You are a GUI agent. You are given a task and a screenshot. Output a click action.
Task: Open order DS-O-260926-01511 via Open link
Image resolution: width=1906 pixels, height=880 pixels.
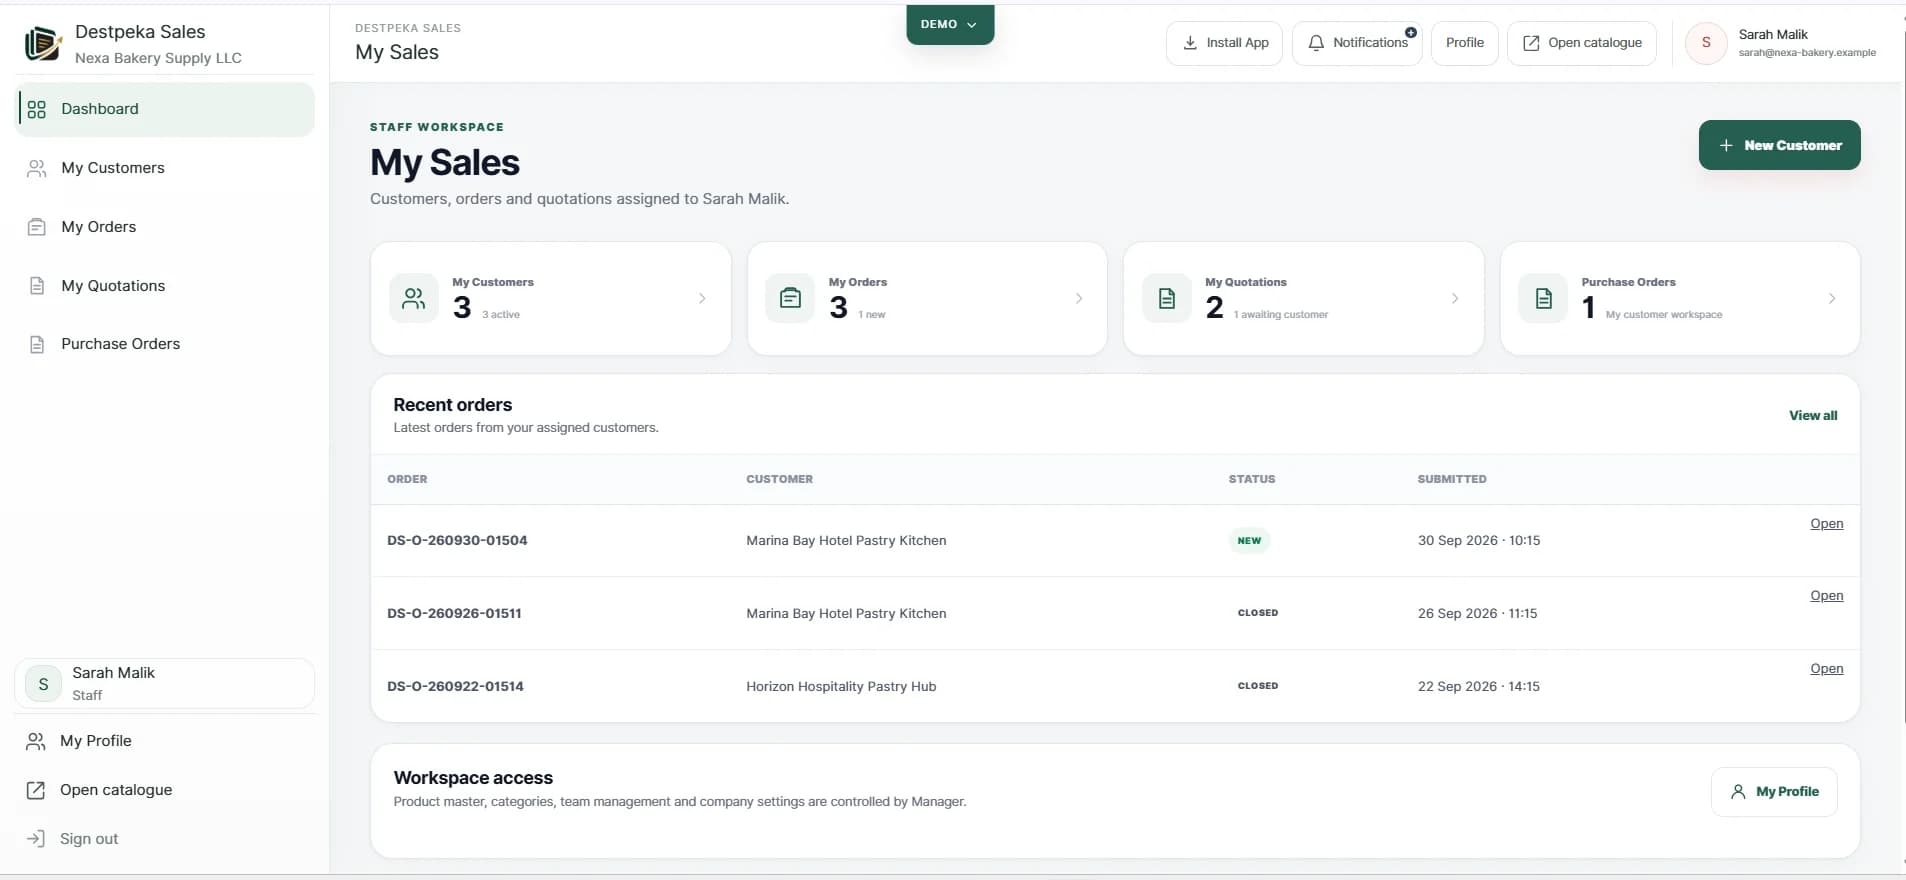[x=1826, y=596]
